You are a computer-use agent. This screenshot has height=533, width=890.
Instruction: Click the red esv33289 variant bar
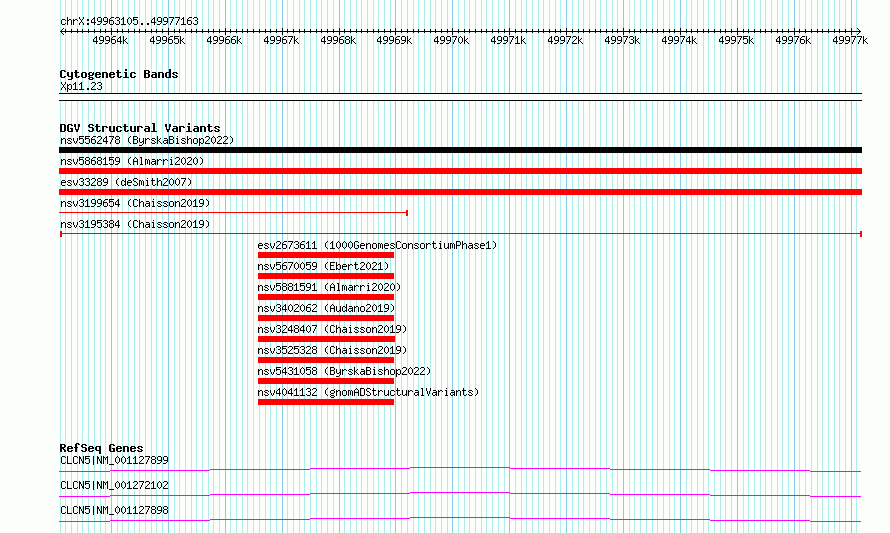460,192
